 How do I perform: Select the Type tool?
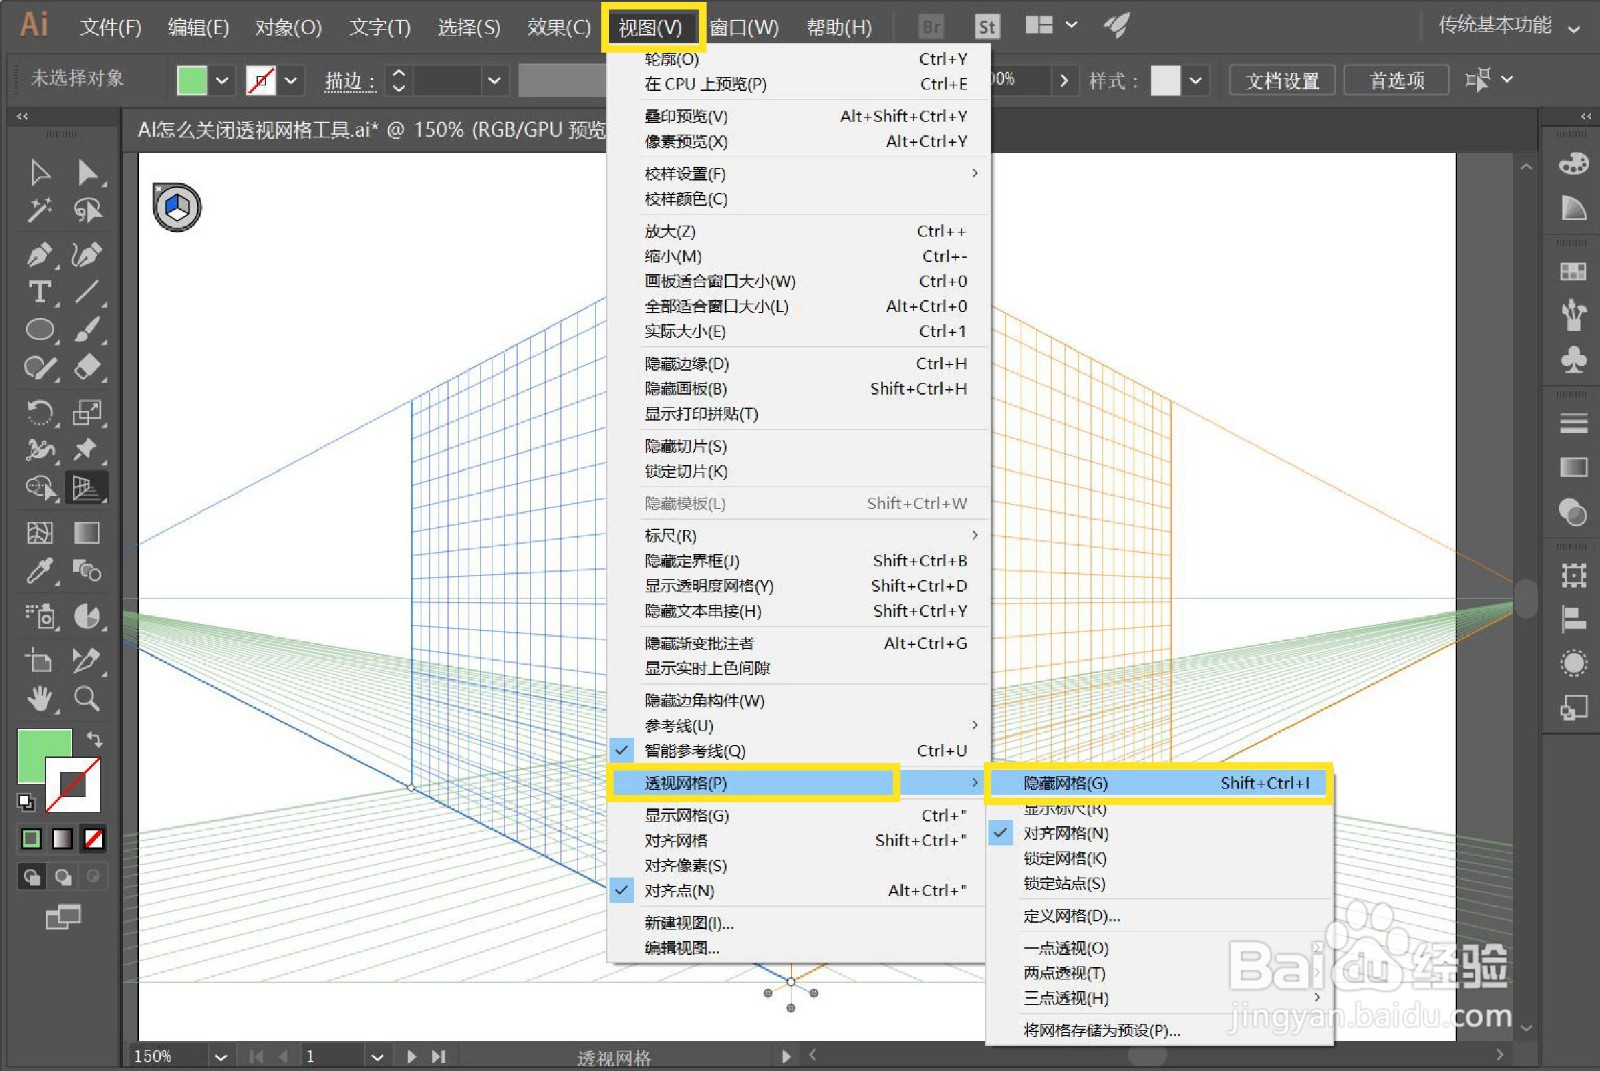click(x=40, y=293)
